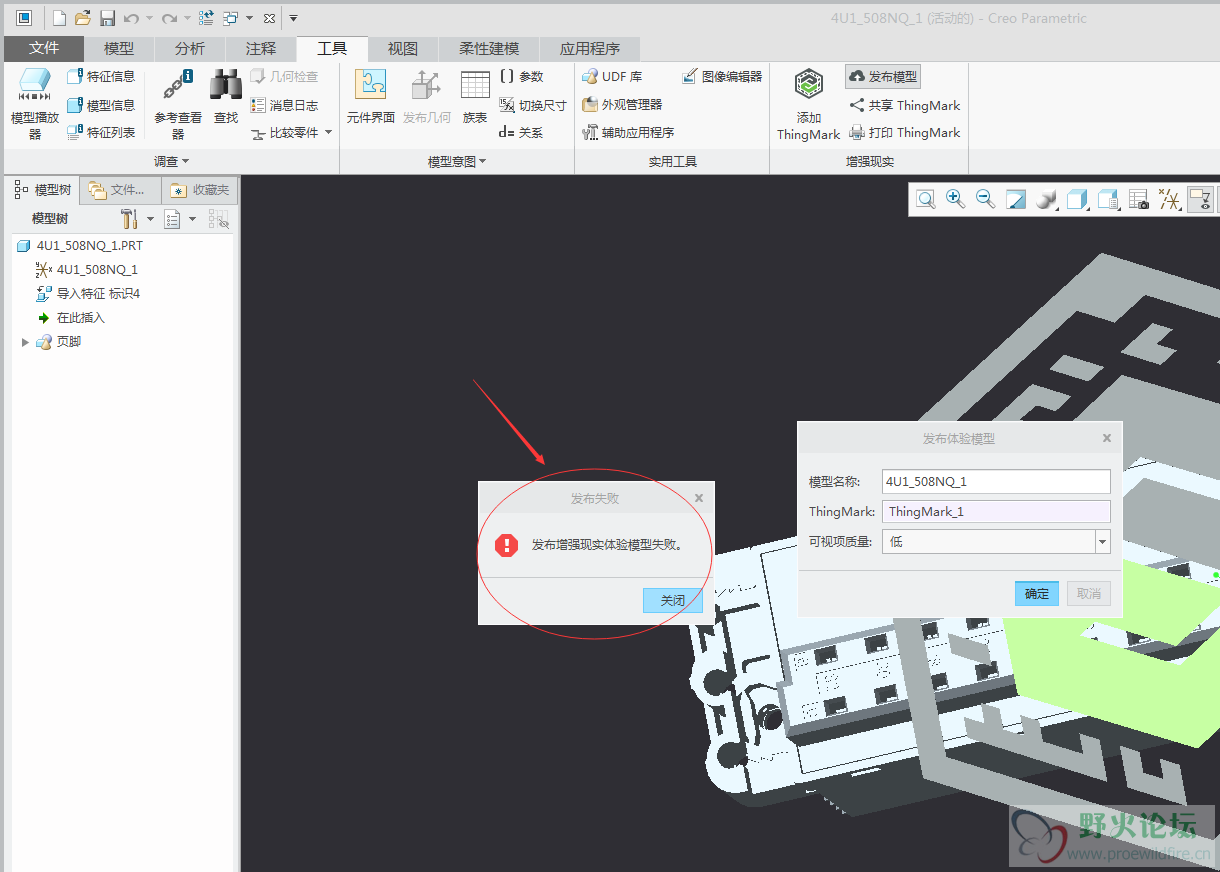Click the 发布模型 publish model button
The width and height of the screenshot is (1220, 872).
coord(882,77)
